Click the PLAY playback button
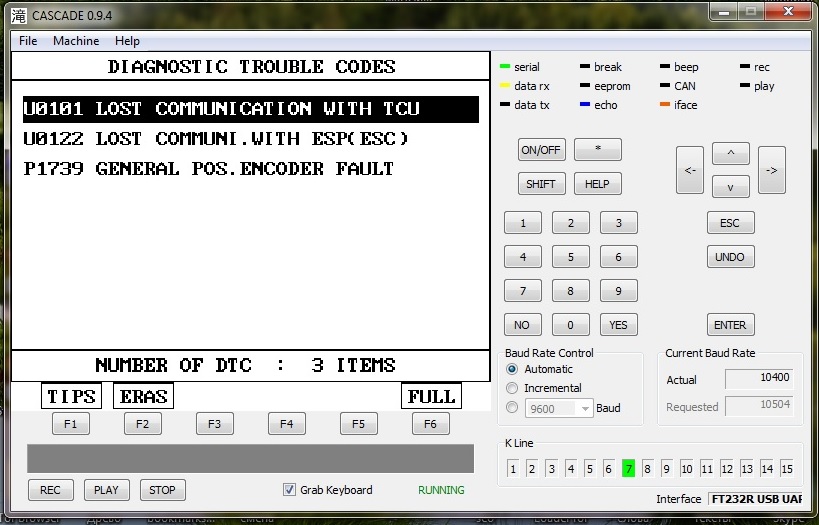Image resolution: width=819 pixels, height=525 pixels. click(x=106, y=490)
